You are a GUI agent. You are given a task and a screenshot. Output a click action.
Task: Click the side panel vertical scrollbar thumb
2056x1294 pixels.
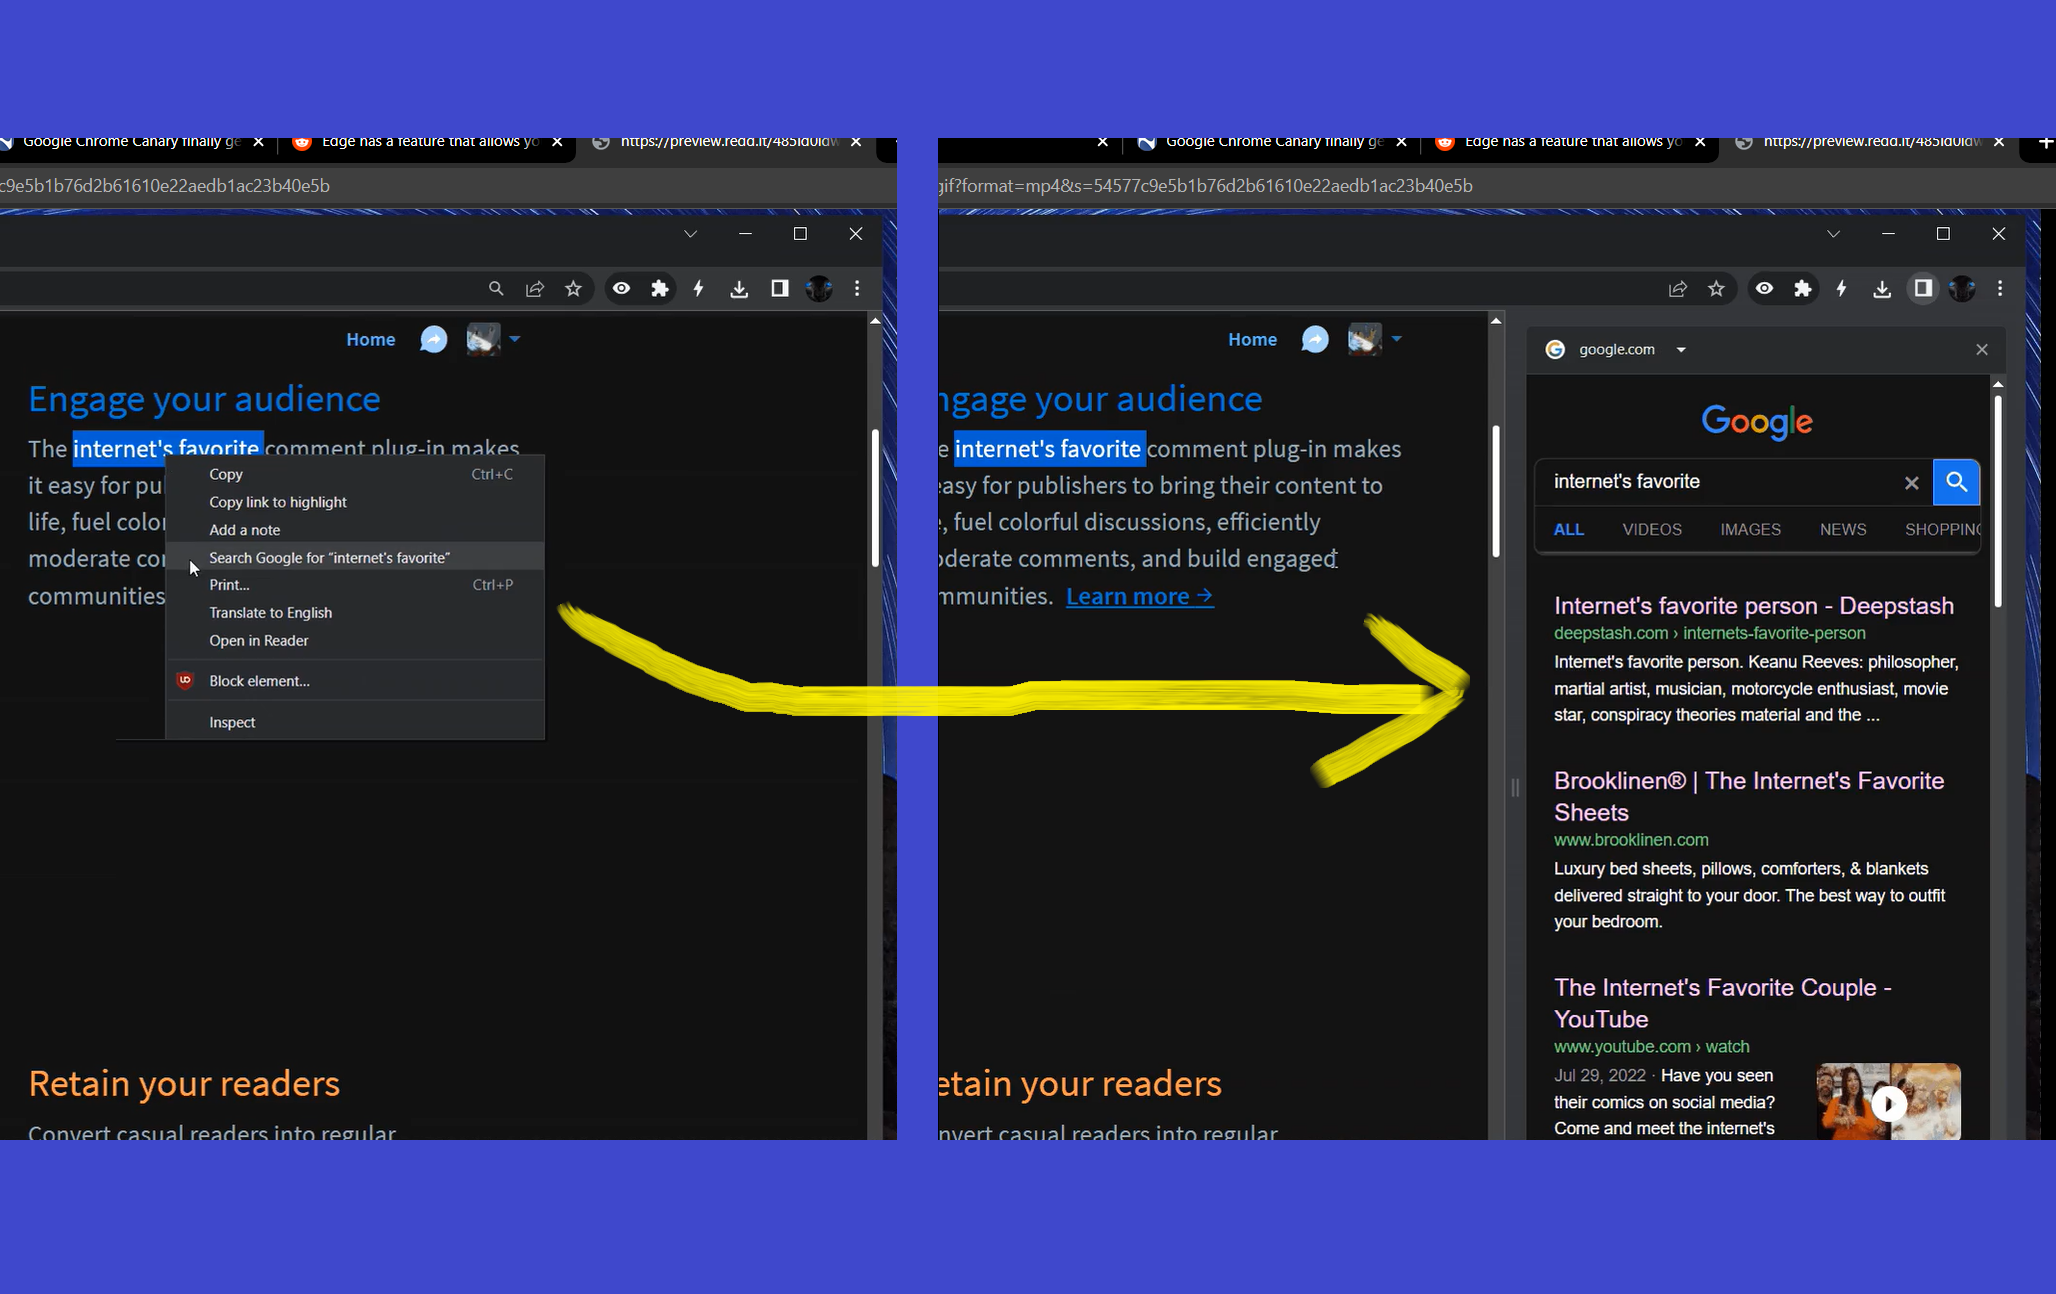tap(1997, 500)
